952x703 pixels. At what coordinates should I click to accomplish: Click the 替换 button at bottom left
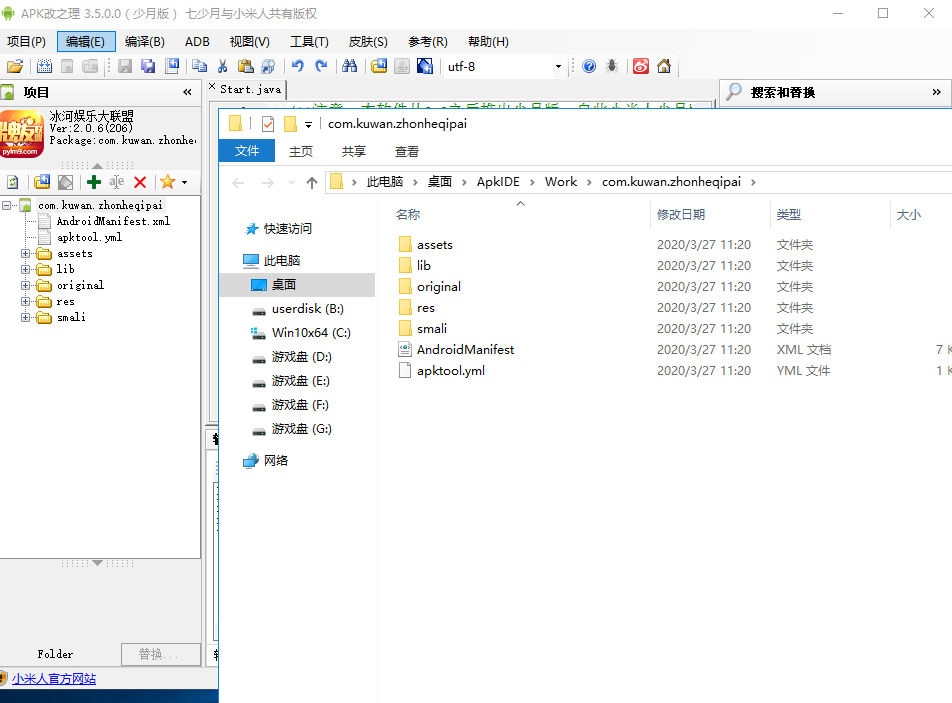coord(160,654)
